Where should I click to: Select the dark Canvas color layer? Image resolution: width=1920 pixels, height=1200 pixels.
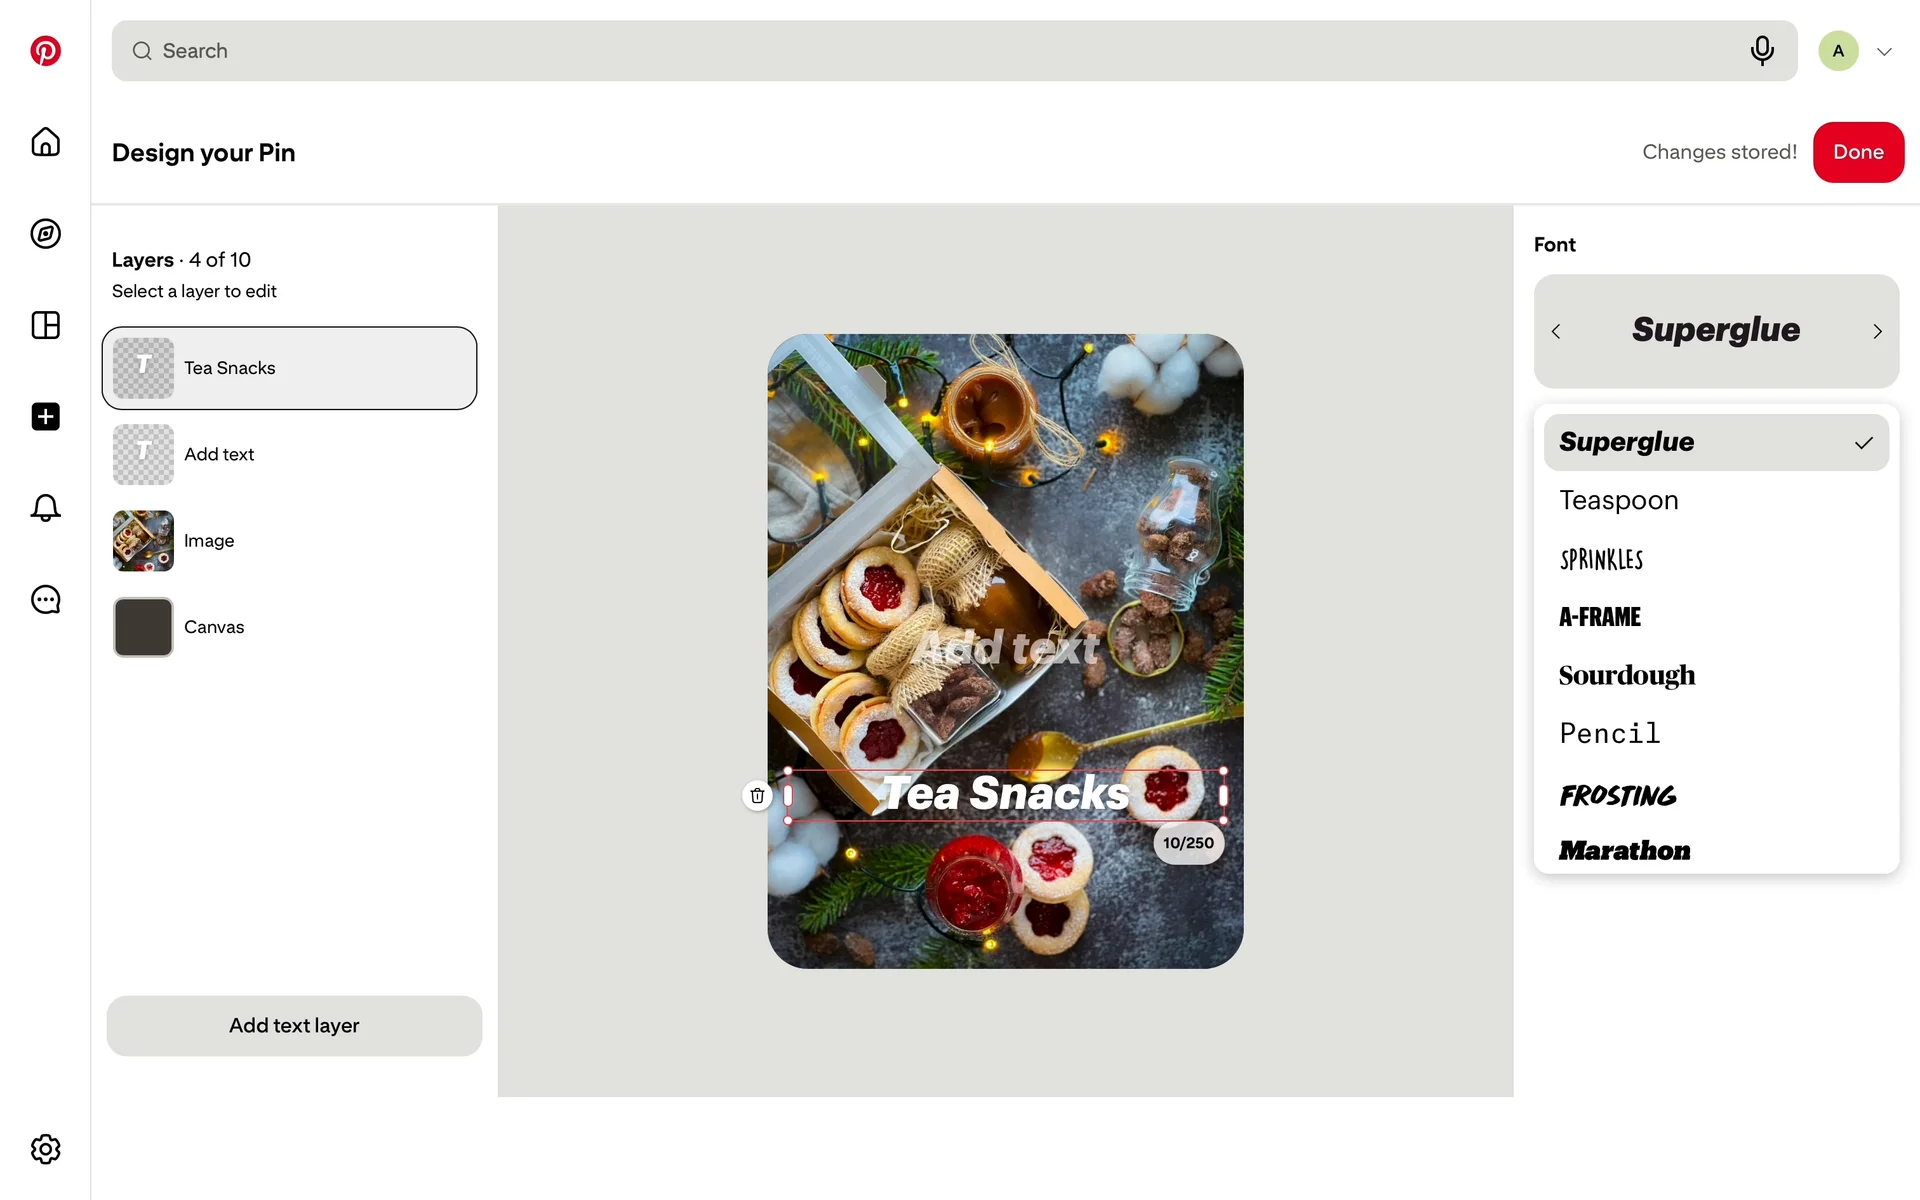(x=289, y=627)
